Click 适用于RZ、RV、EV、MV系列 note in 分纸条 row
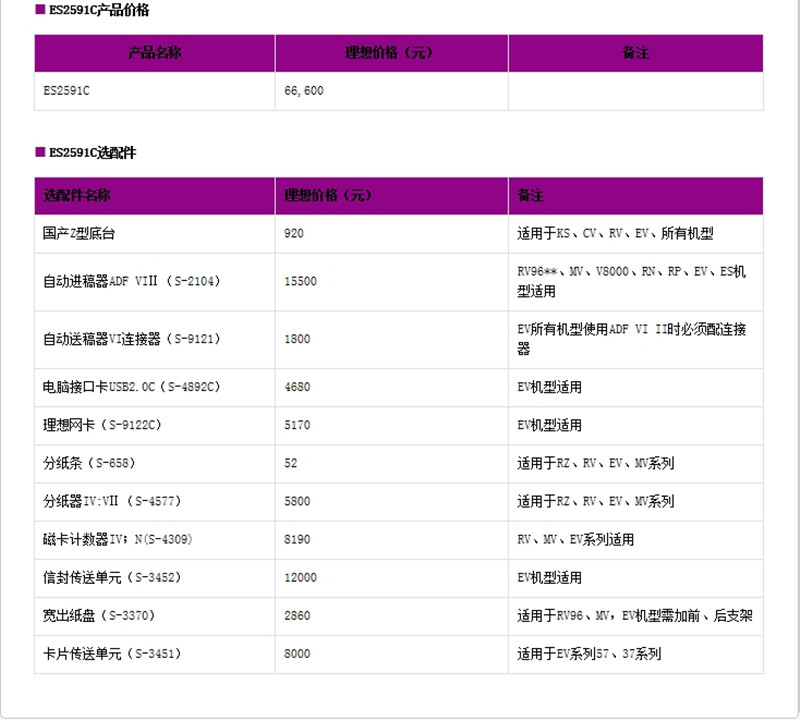Screen dimensions: 800x720 pos(595,463)
